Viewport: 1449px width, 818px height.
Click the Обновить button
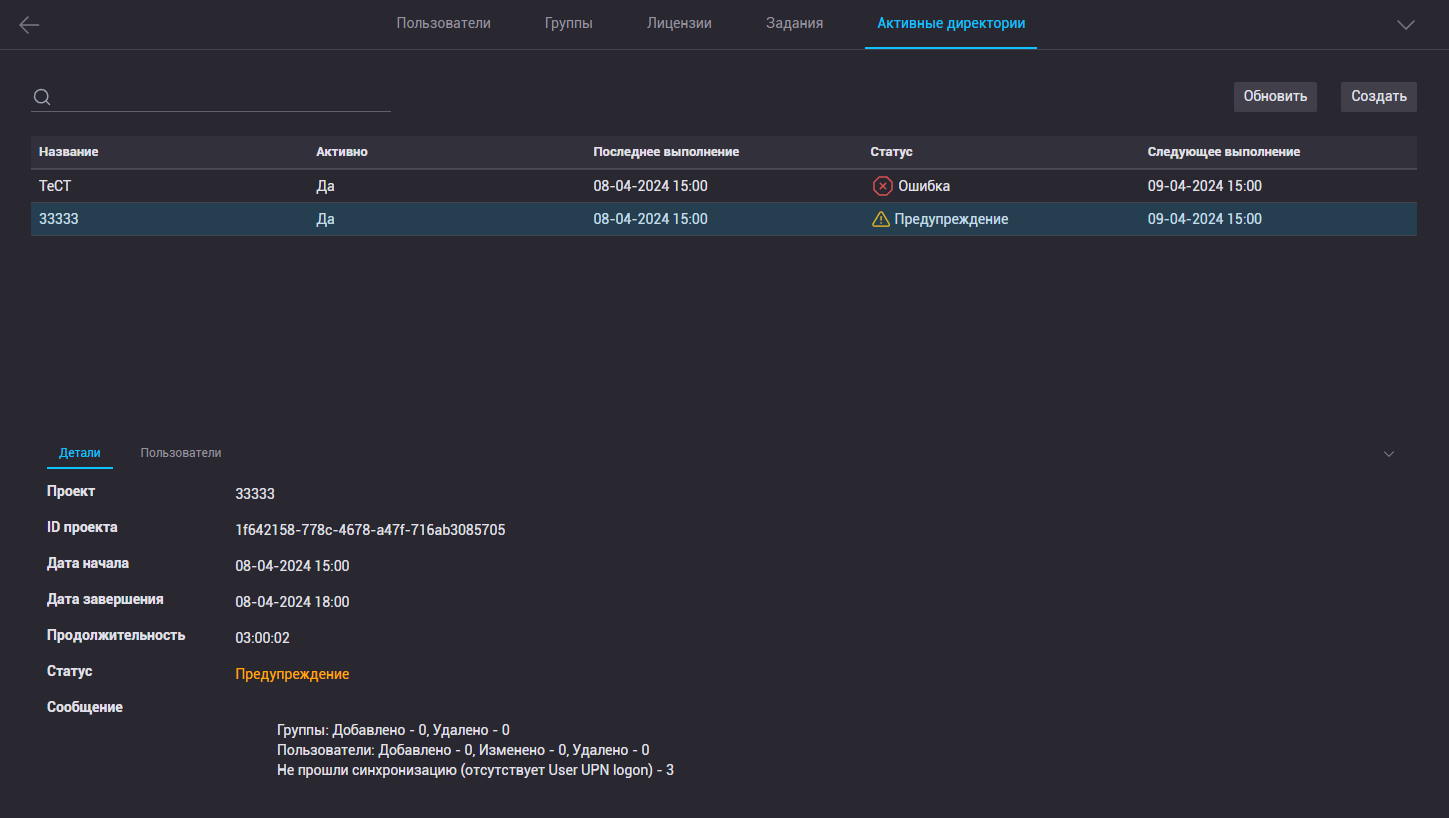point(1275,96)
